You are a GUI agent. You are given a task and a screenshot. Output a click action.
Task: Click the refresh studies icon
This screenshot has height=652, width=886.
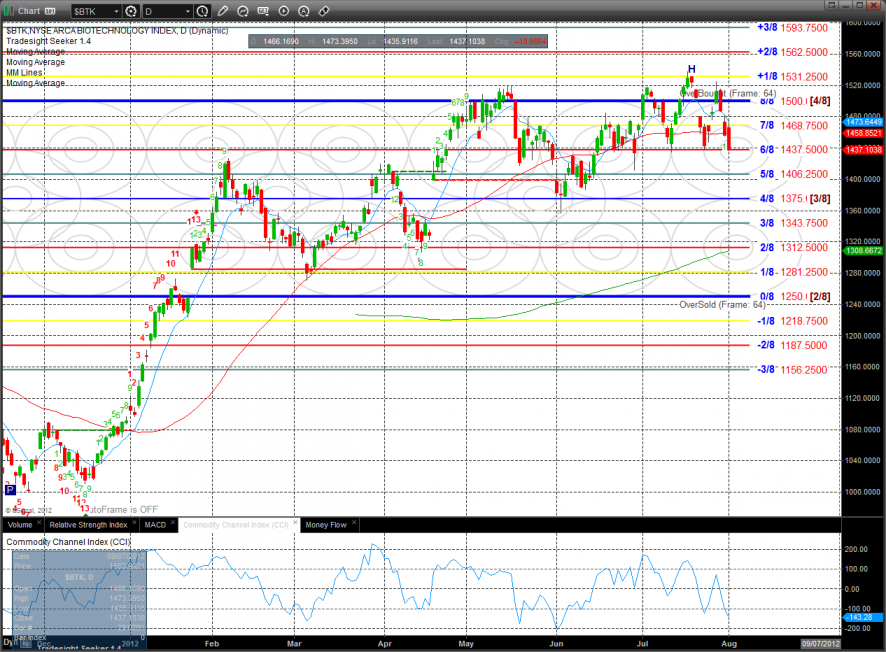pyautogui.click(x=243, y=10)
